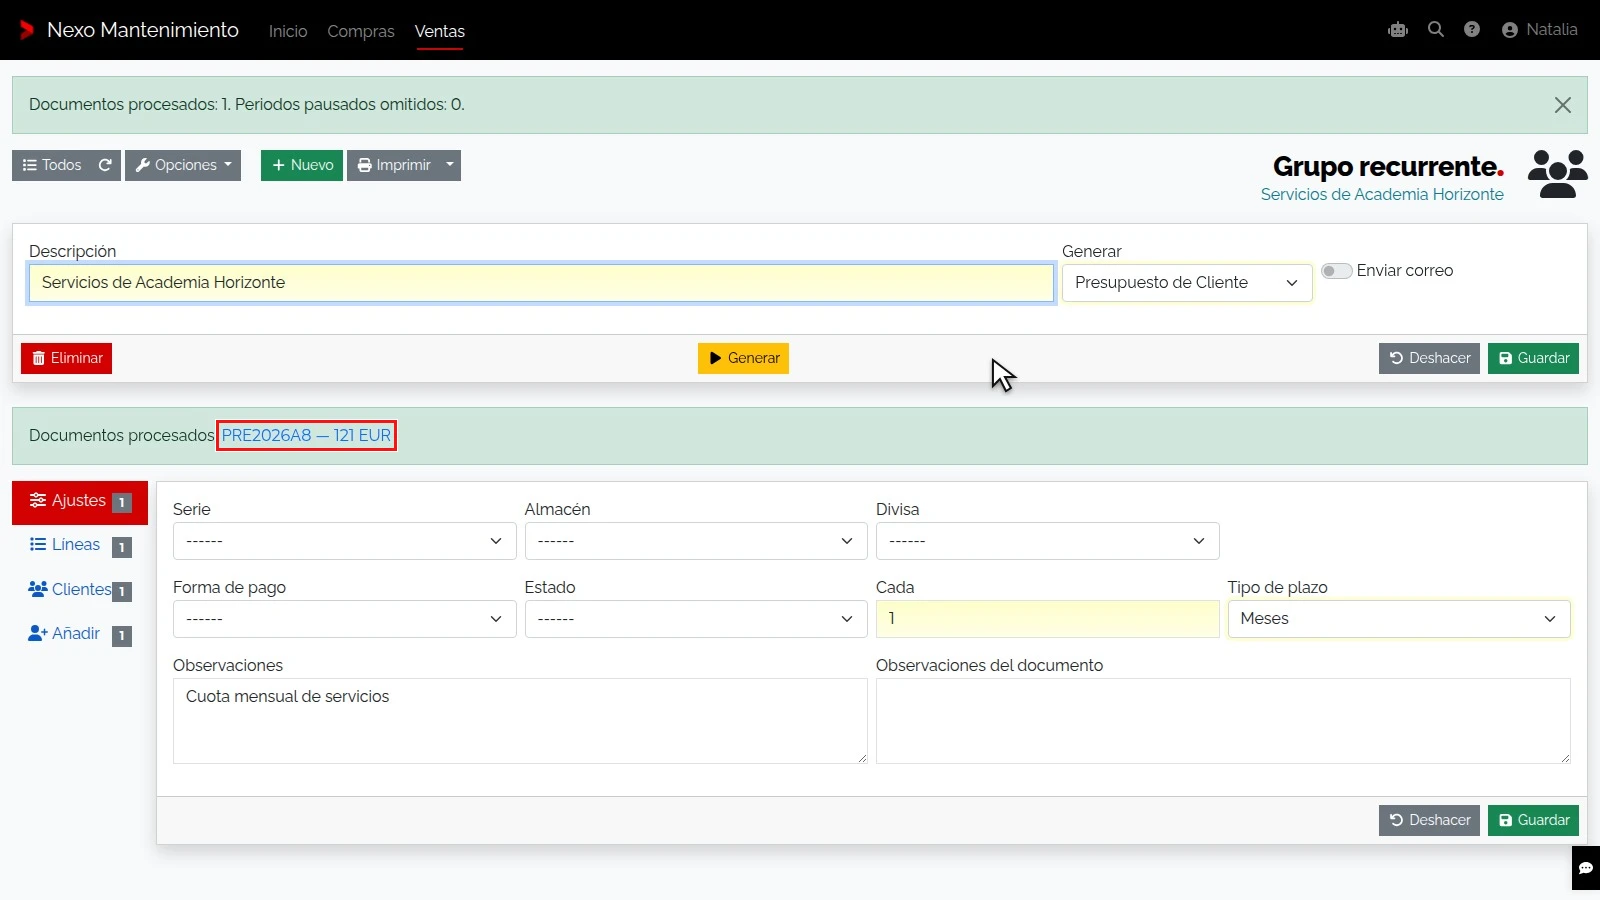The height and width of the screenshot is (900, 1600).
Task: Open the Tipo de plazo dropdown
Action: click(x=1399, y=619)
